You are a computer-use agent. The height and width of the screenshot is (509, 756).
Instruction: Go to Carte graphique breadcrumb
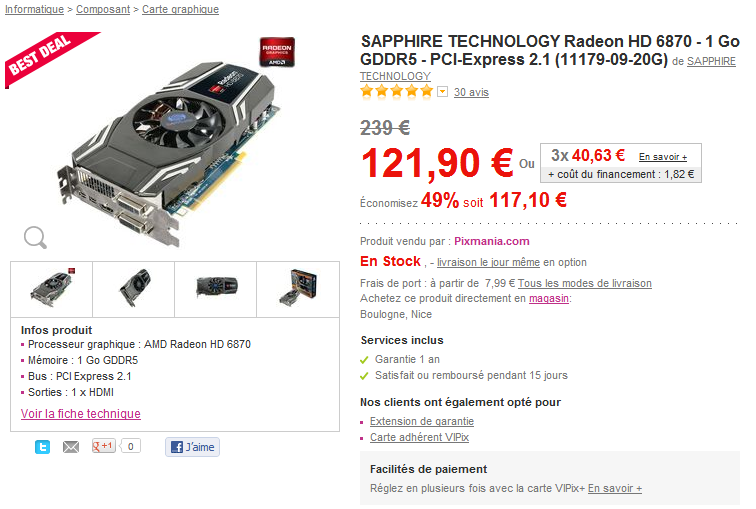point(180,9)
